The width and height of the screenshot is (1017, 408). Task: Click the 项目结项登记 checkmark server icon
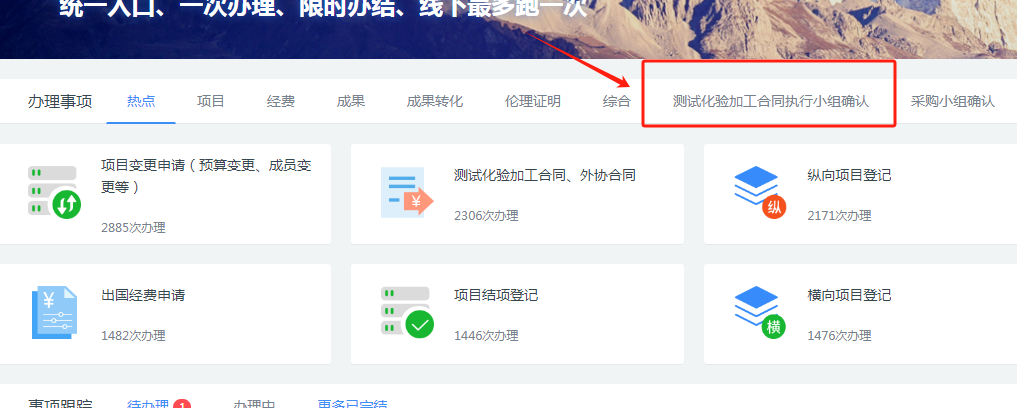coord(406,312)
